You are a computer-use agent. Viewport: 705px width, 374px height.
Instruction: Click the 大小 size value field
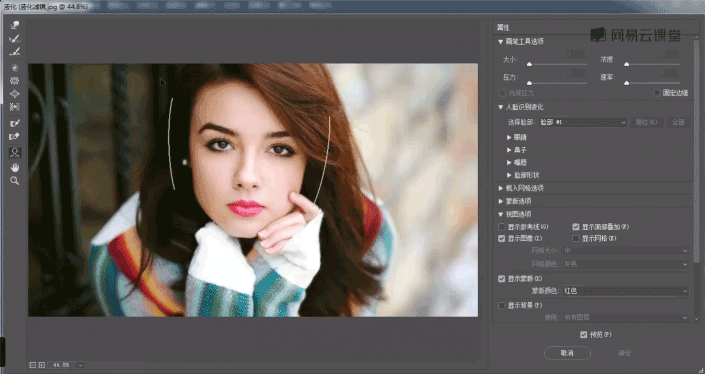coord(576,54)
